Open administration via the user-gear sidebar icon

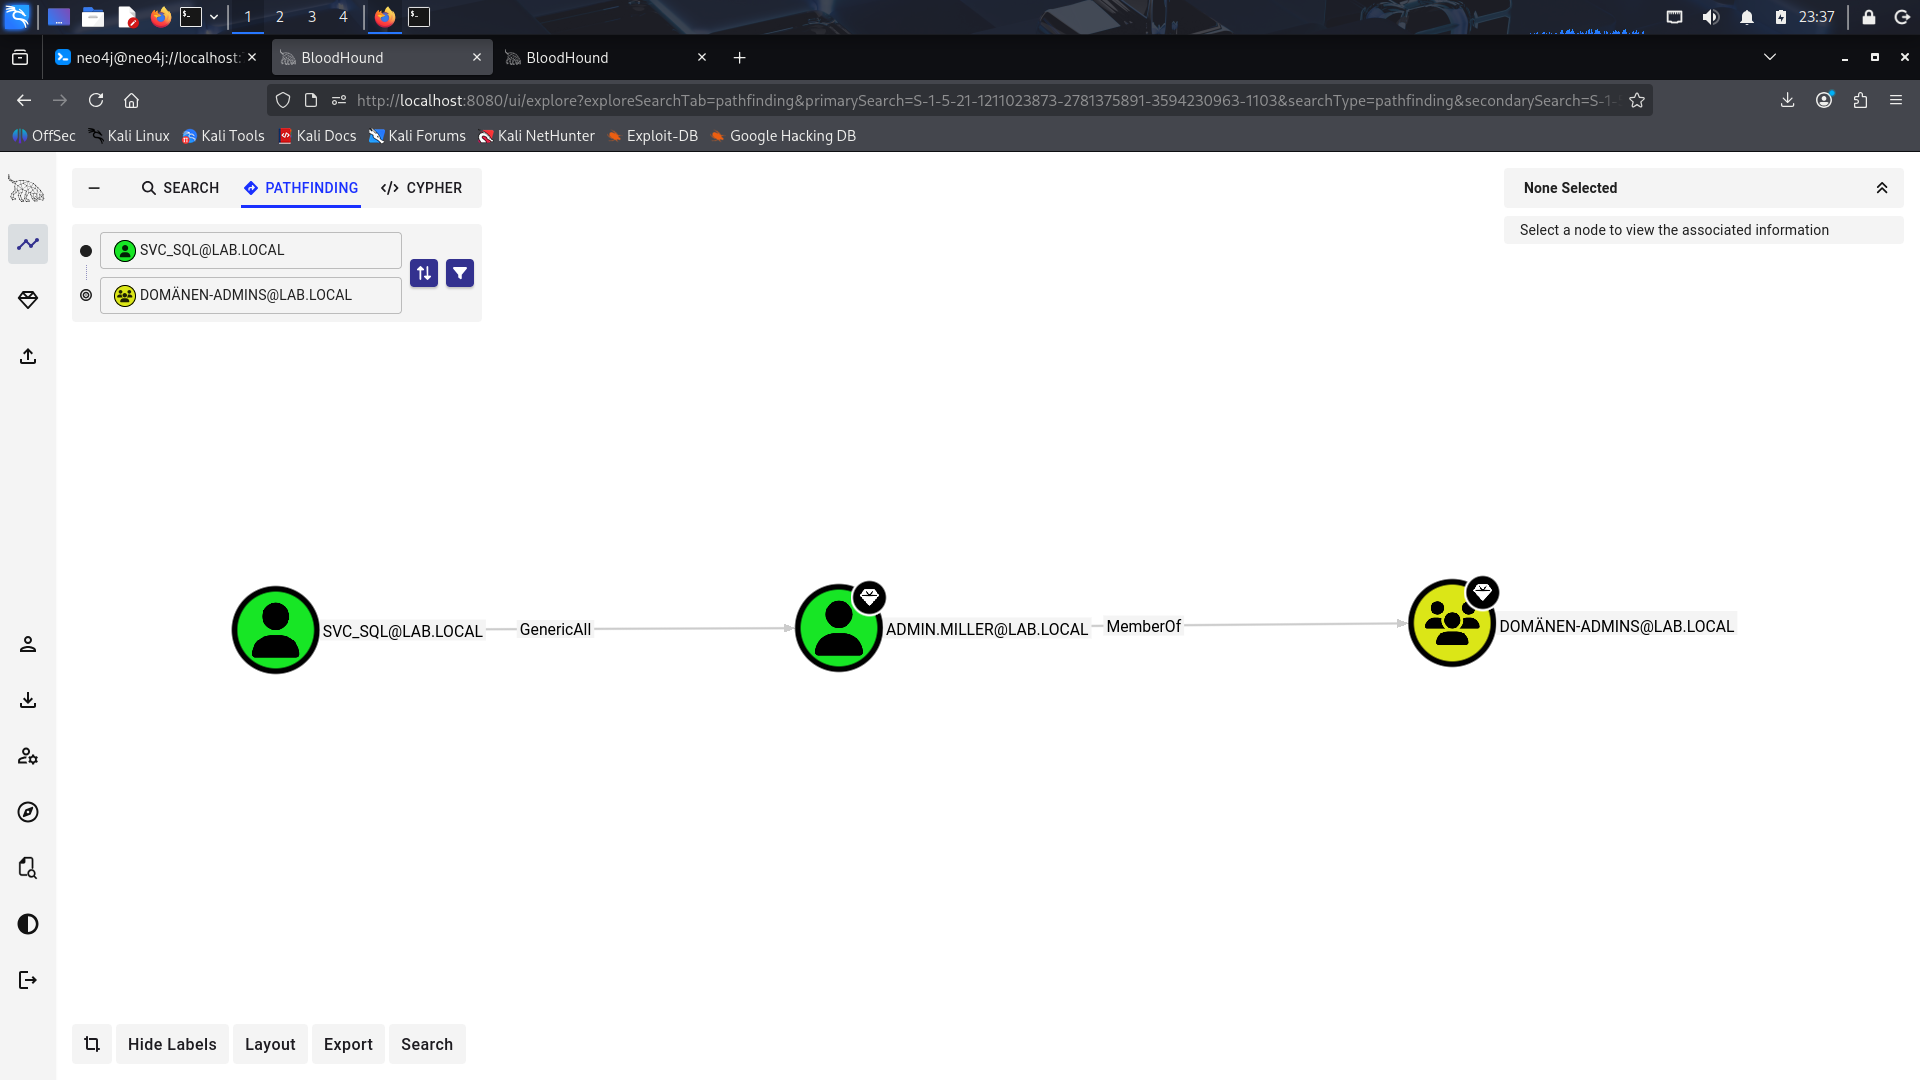27,756
